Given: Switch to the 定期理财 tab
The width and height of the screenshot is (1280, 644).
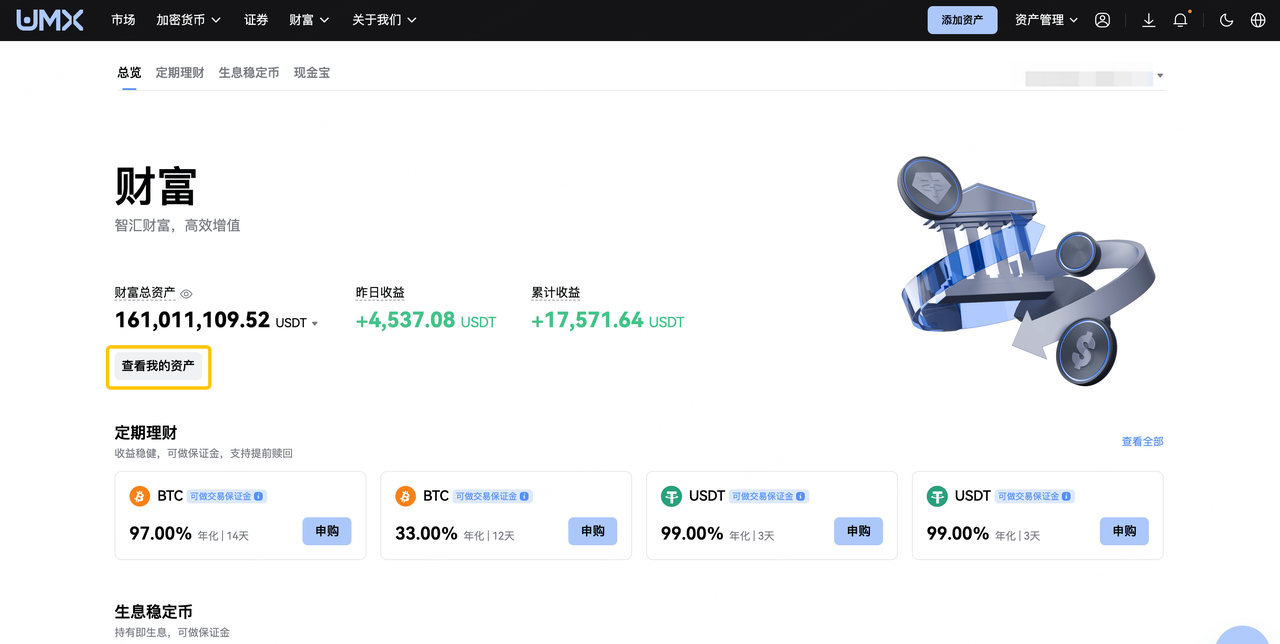Looking at the screenshot, I should (180, 73).
